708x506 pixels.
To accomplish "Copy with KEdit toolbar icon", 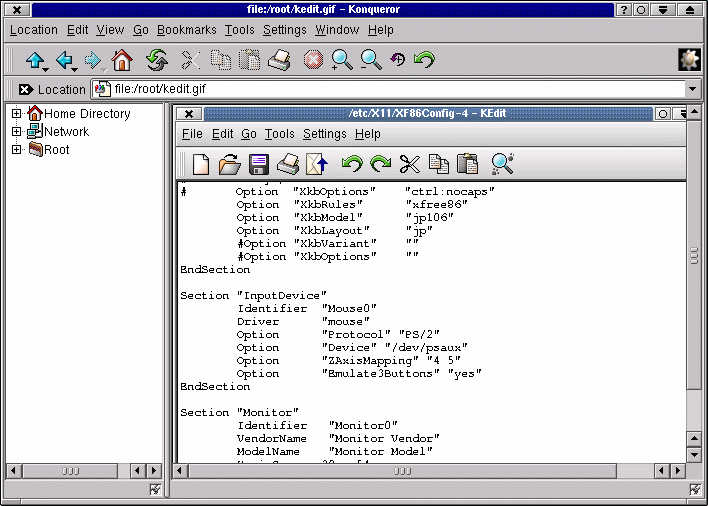I will [x=438, y=164].
